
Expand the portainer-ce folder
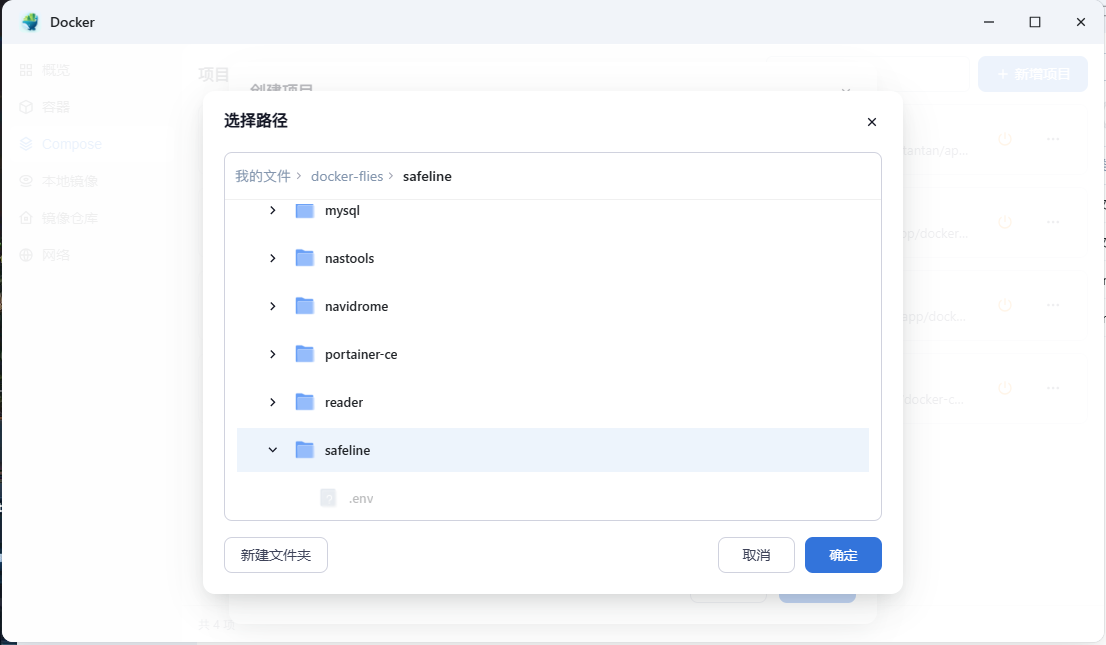tap(273, 354)
